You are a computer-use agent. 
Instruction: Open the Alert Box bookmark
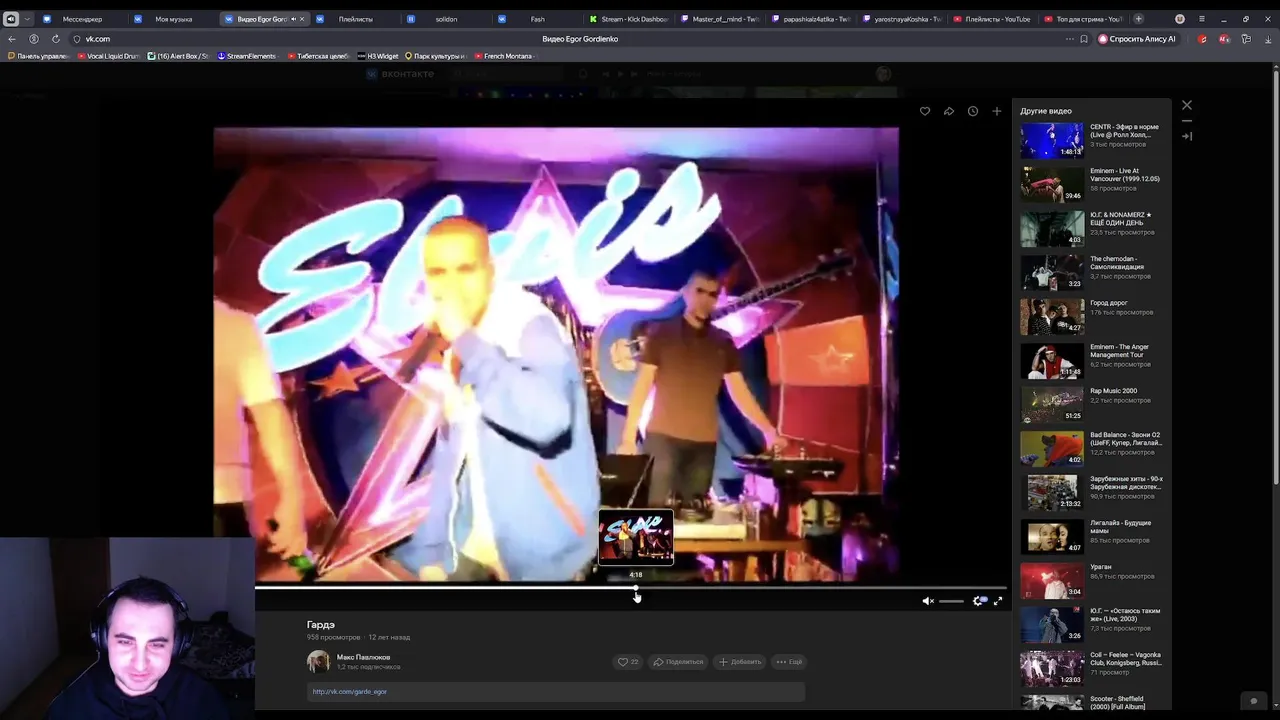(178, 56)
